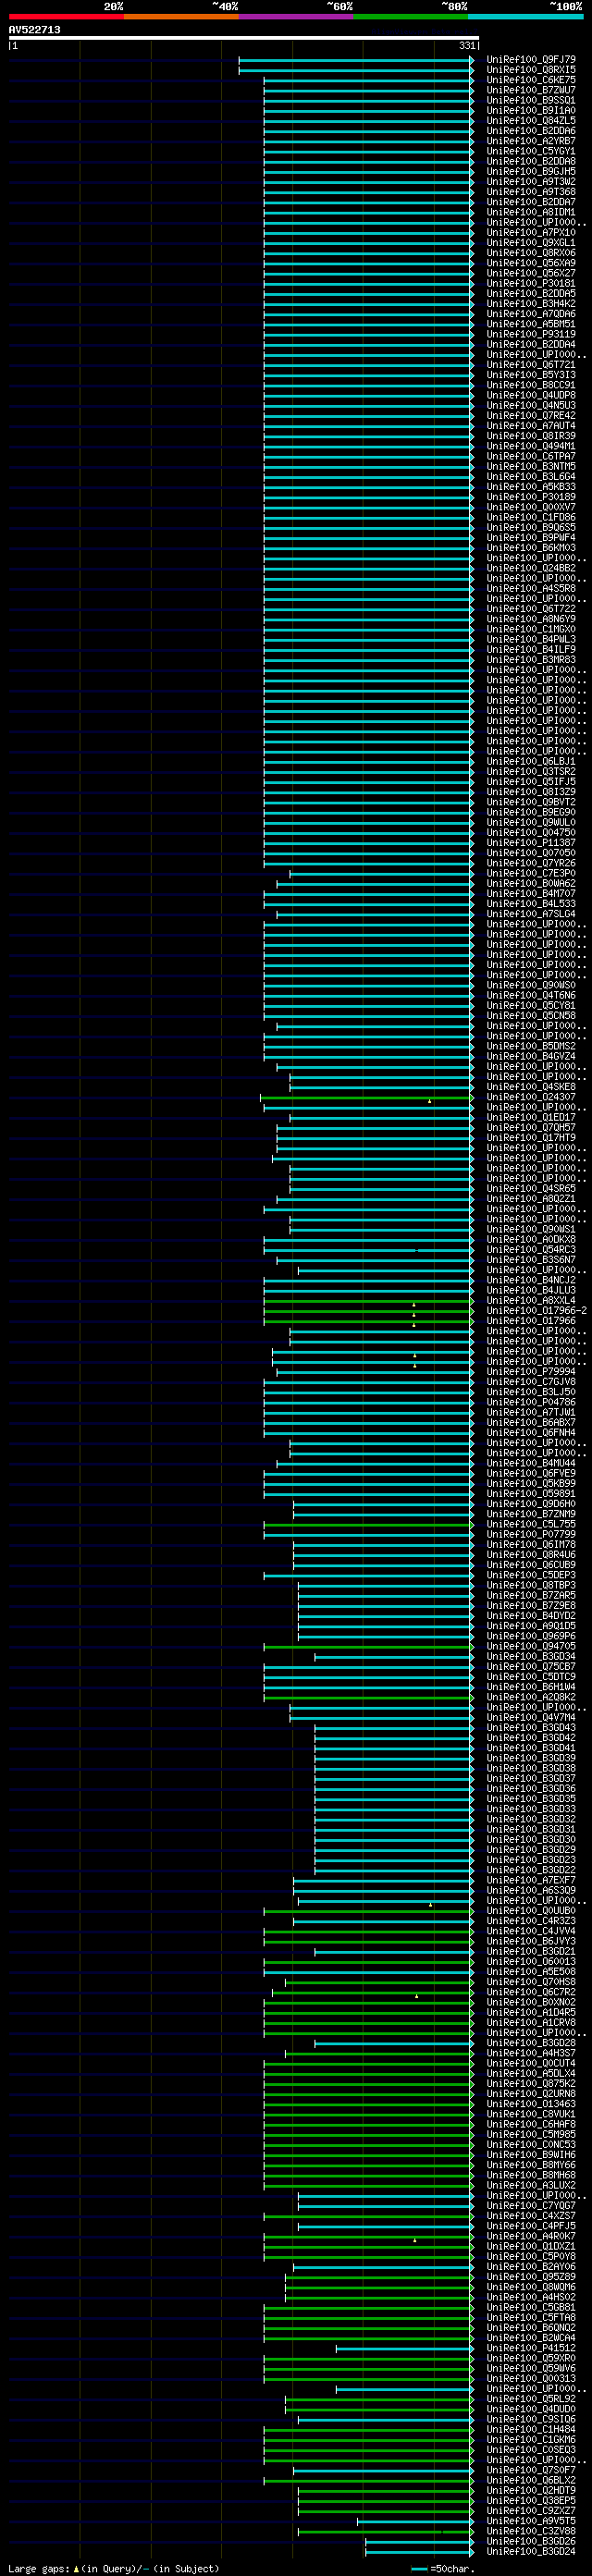The height and width of the screenshot is (2576, 592).
Task: Select the UniRef100_O59891 label
Action: pyautogui.click(x=531, y=1493)
